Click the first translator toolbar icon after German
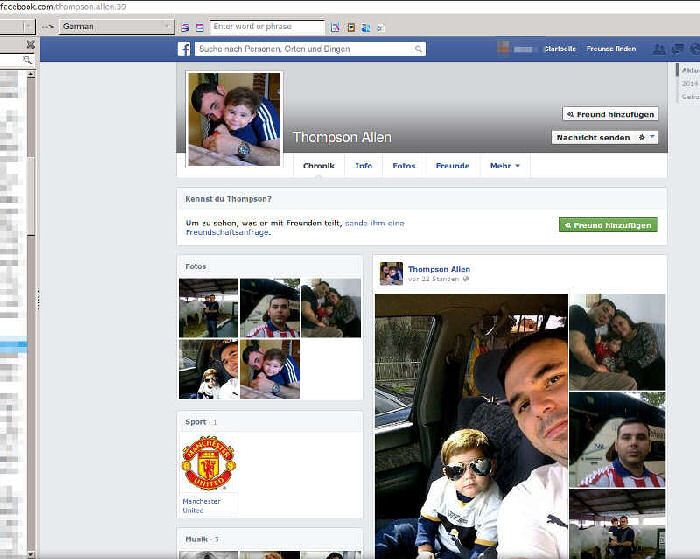Image resolution: width=700 pixels, height=559 pixels. click(185, 28)
